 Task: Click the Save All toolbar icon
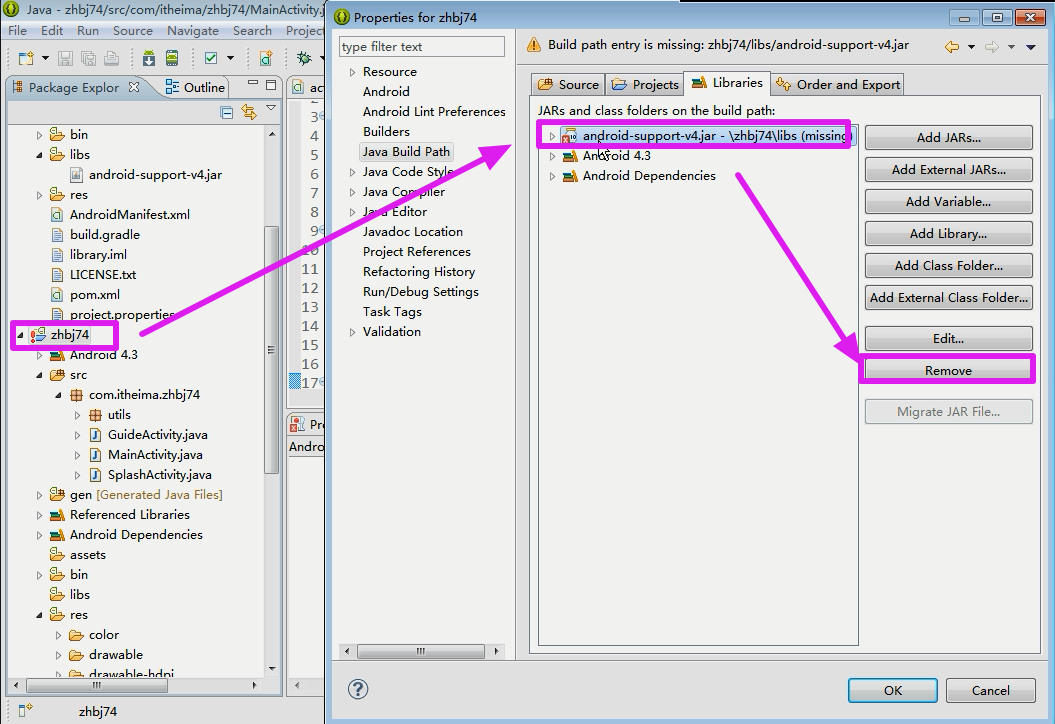(88, 59)
